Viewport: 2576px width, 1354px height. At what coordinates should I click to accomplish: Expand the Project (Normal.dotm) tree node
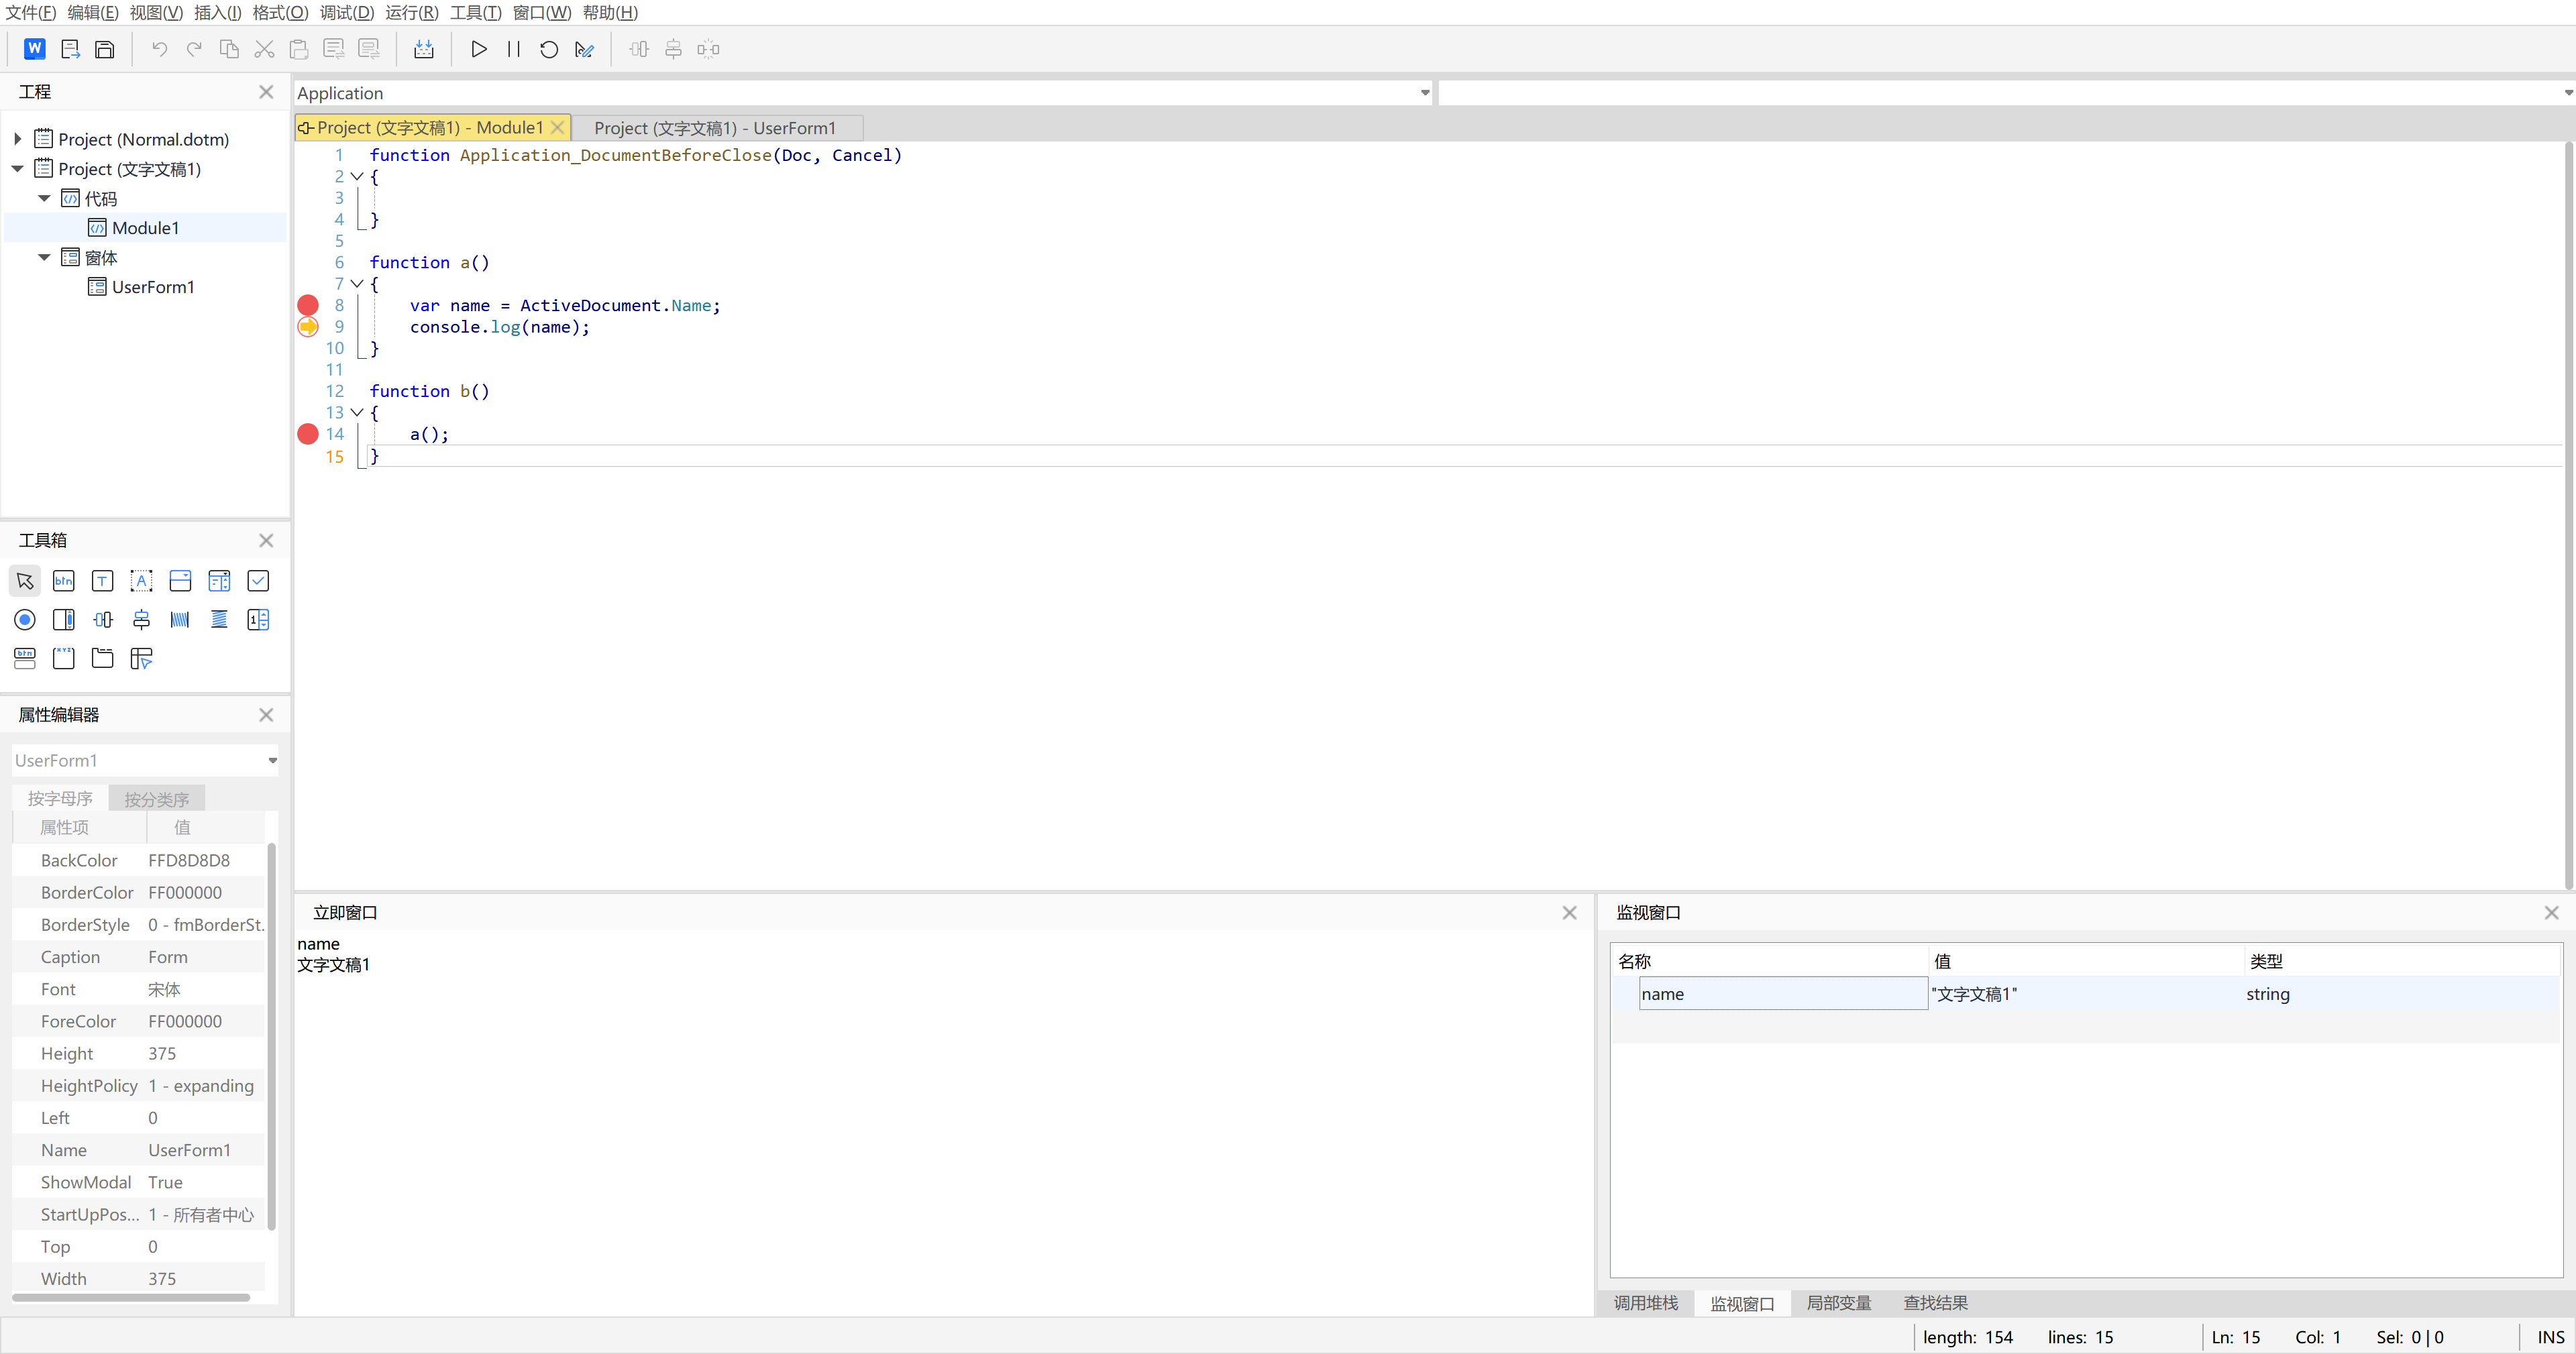coord(18,139)
